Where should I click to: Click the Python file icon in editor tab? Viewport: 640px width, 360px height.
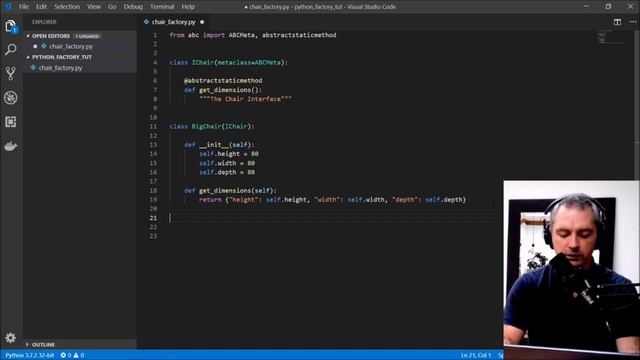147,22
